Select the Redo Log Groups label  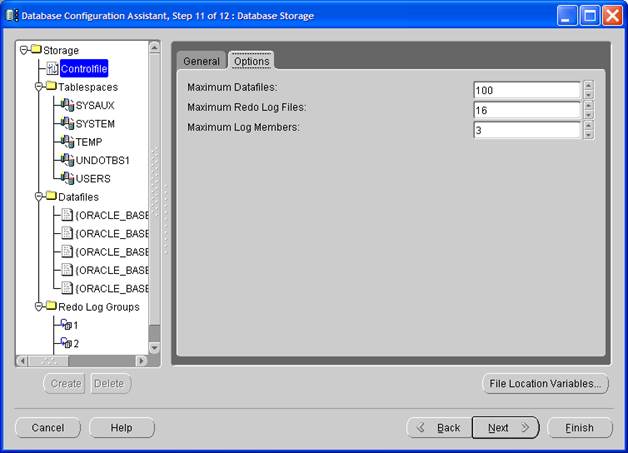(99, 307)
